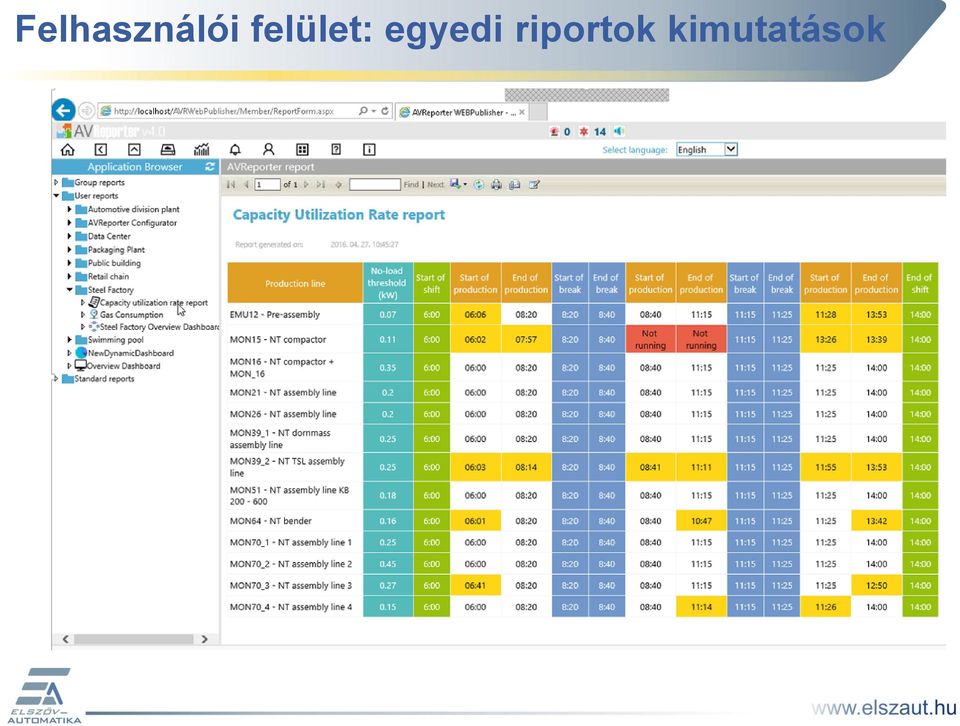Collapse the Steel Factory folder
The width and height of the screenshot is (960, 726).
[x=69, y=290]
